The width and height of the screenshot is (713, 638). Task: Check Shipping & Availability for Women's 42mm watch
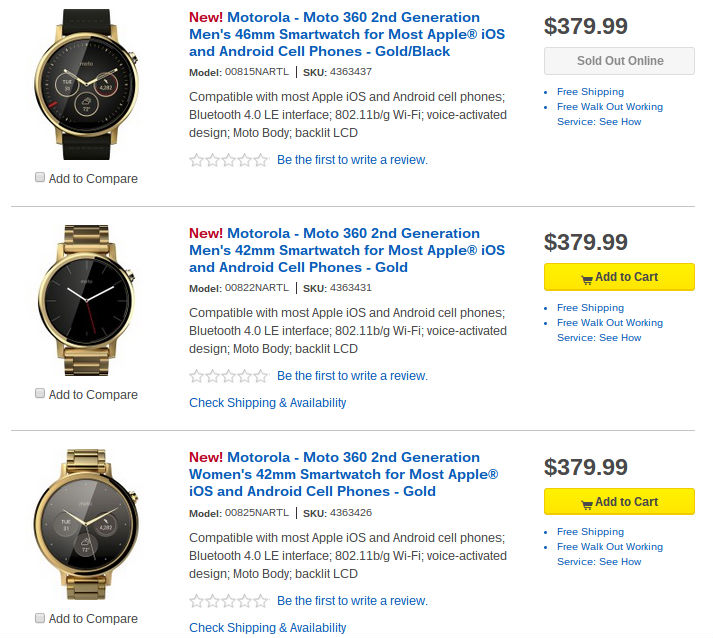268,628
